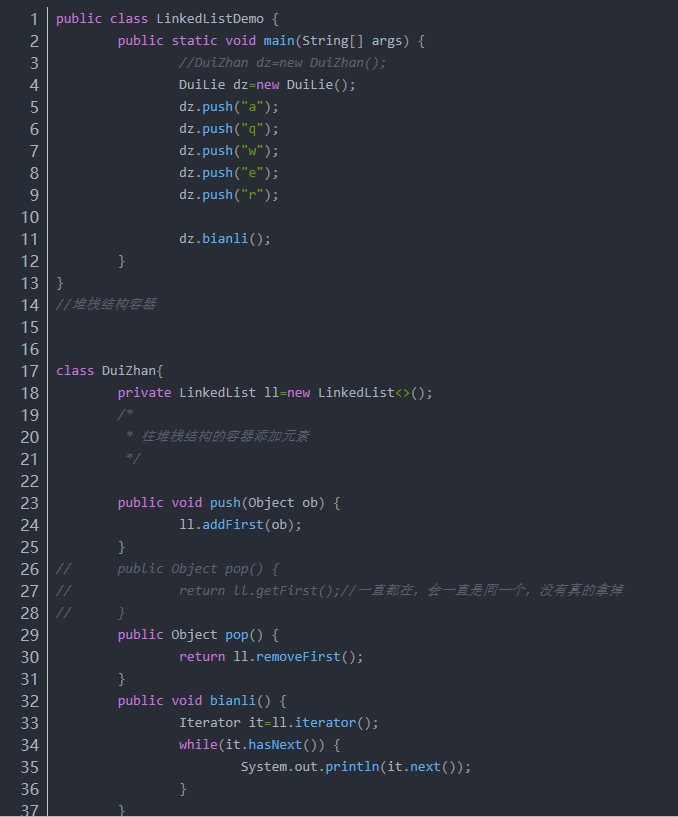The image size is (678, 817).
Task: Click System.out.println(it.next()); on line 35
Action: click(356, 767)
